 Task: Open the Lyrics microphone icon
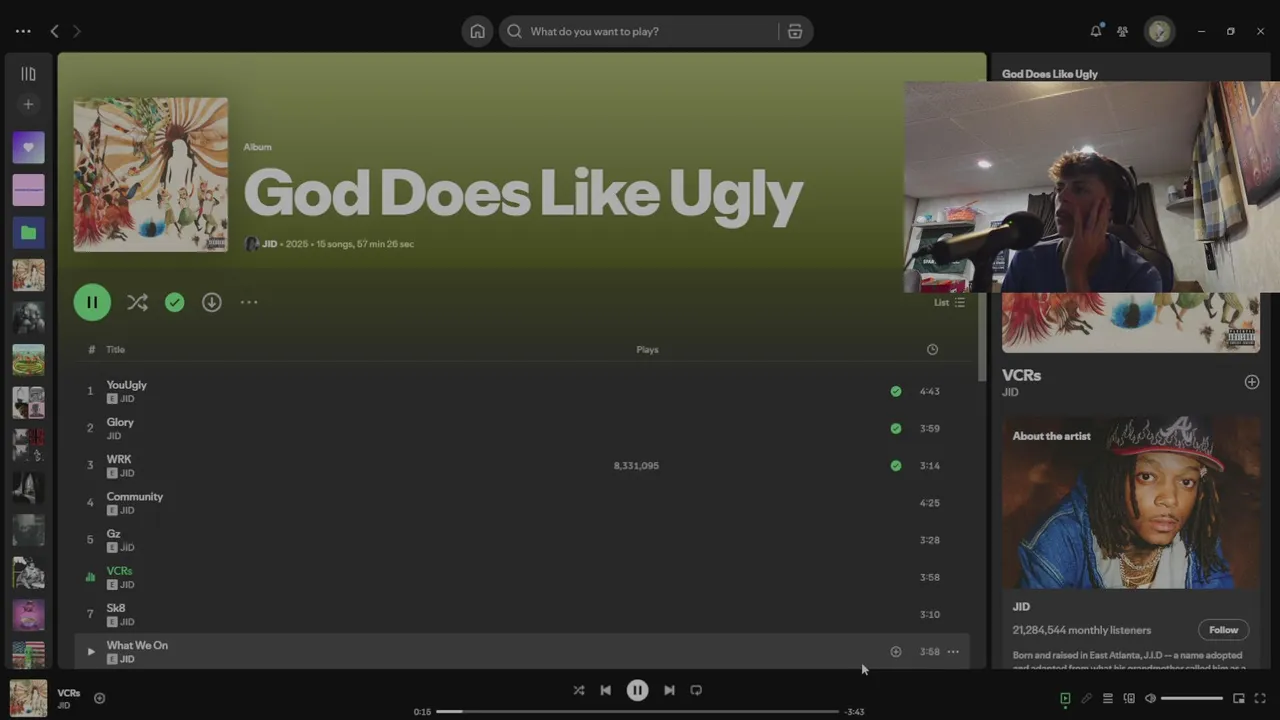click(1086, 699)
